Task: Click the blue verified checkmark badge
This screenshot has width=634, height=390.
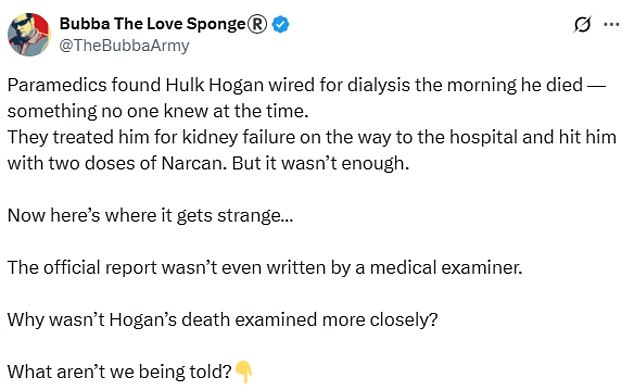Action: [280, 24]
